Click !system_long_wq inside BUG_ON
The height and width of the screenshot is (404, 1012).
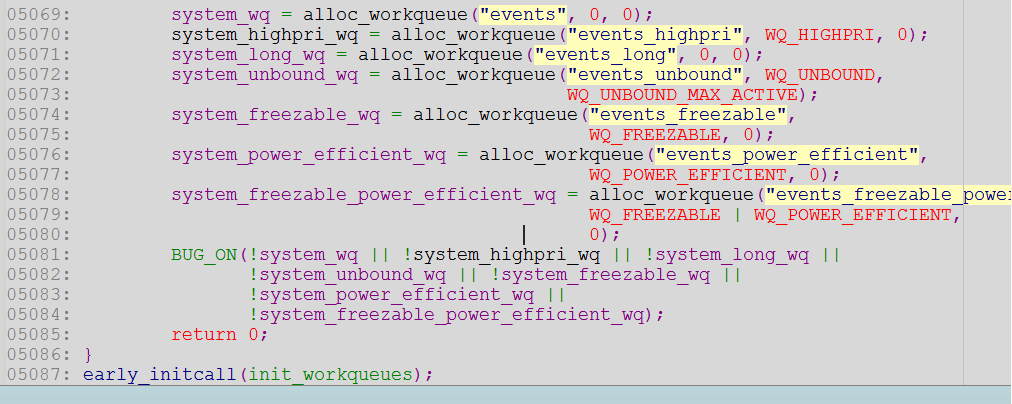coord(726,254)
